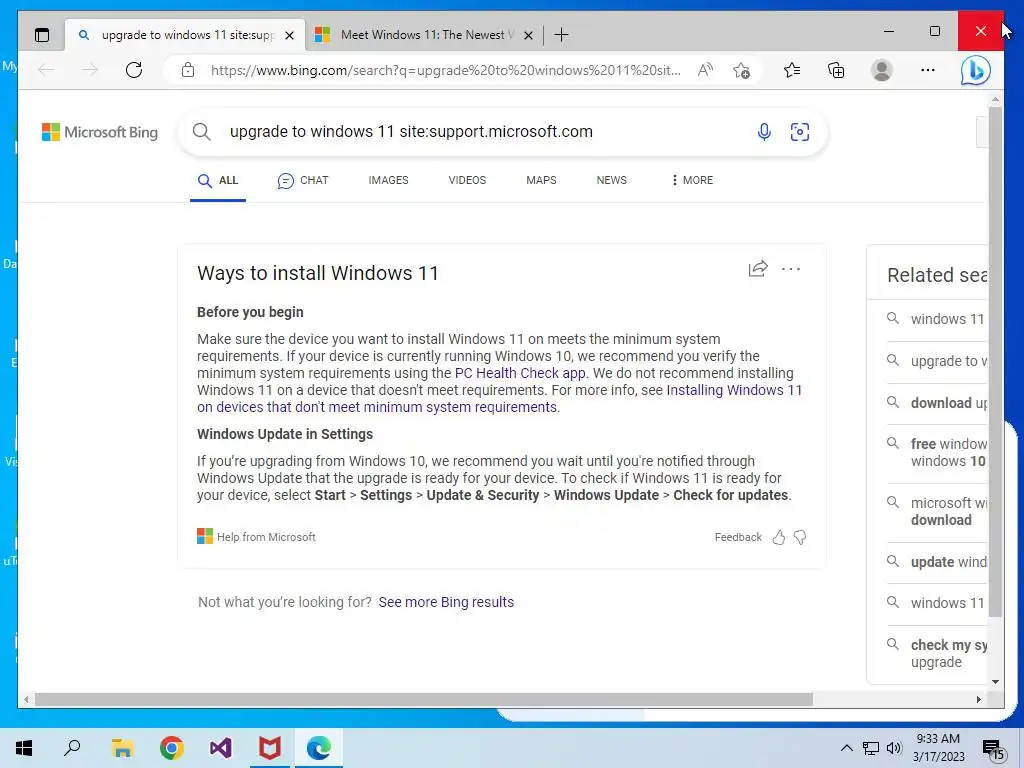Open taskbar search magnifier
This screenshot has width=1024, height=768.
72,748
